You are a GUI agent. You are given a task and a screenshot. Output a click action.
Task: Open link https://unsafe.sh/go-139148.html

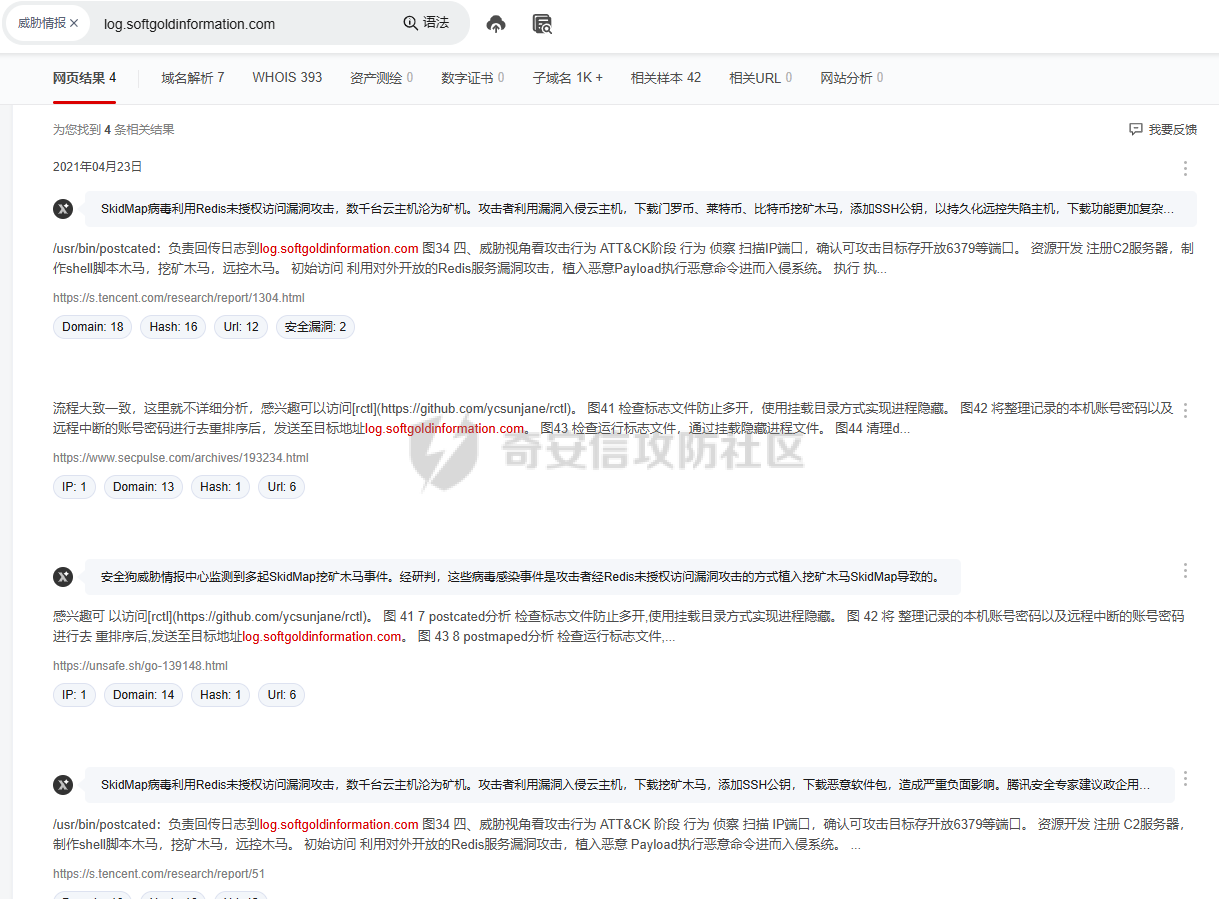click(x=140, y=666)
